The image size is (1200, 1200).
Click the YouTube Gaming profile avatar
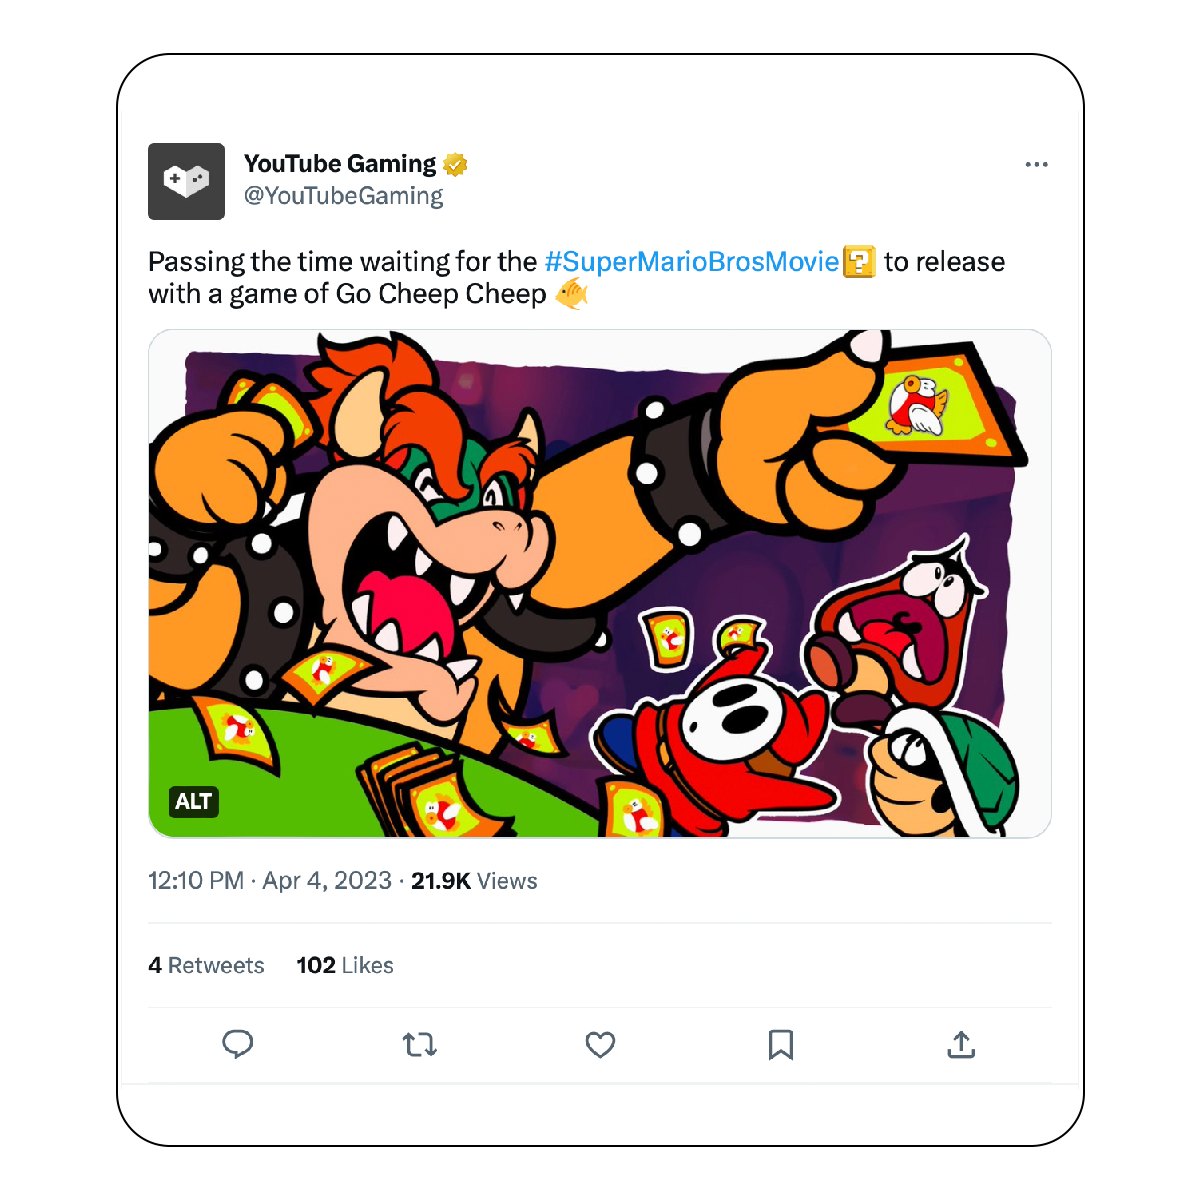coord(186,181)
